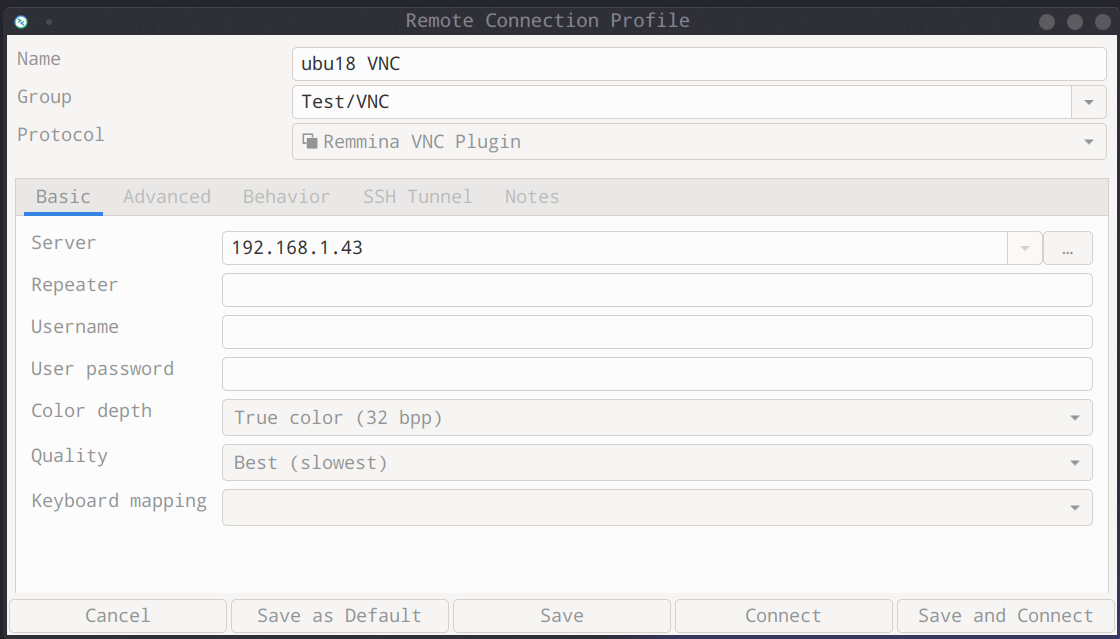Open the SSH Tunnel tab

click(x=417, y=197)
